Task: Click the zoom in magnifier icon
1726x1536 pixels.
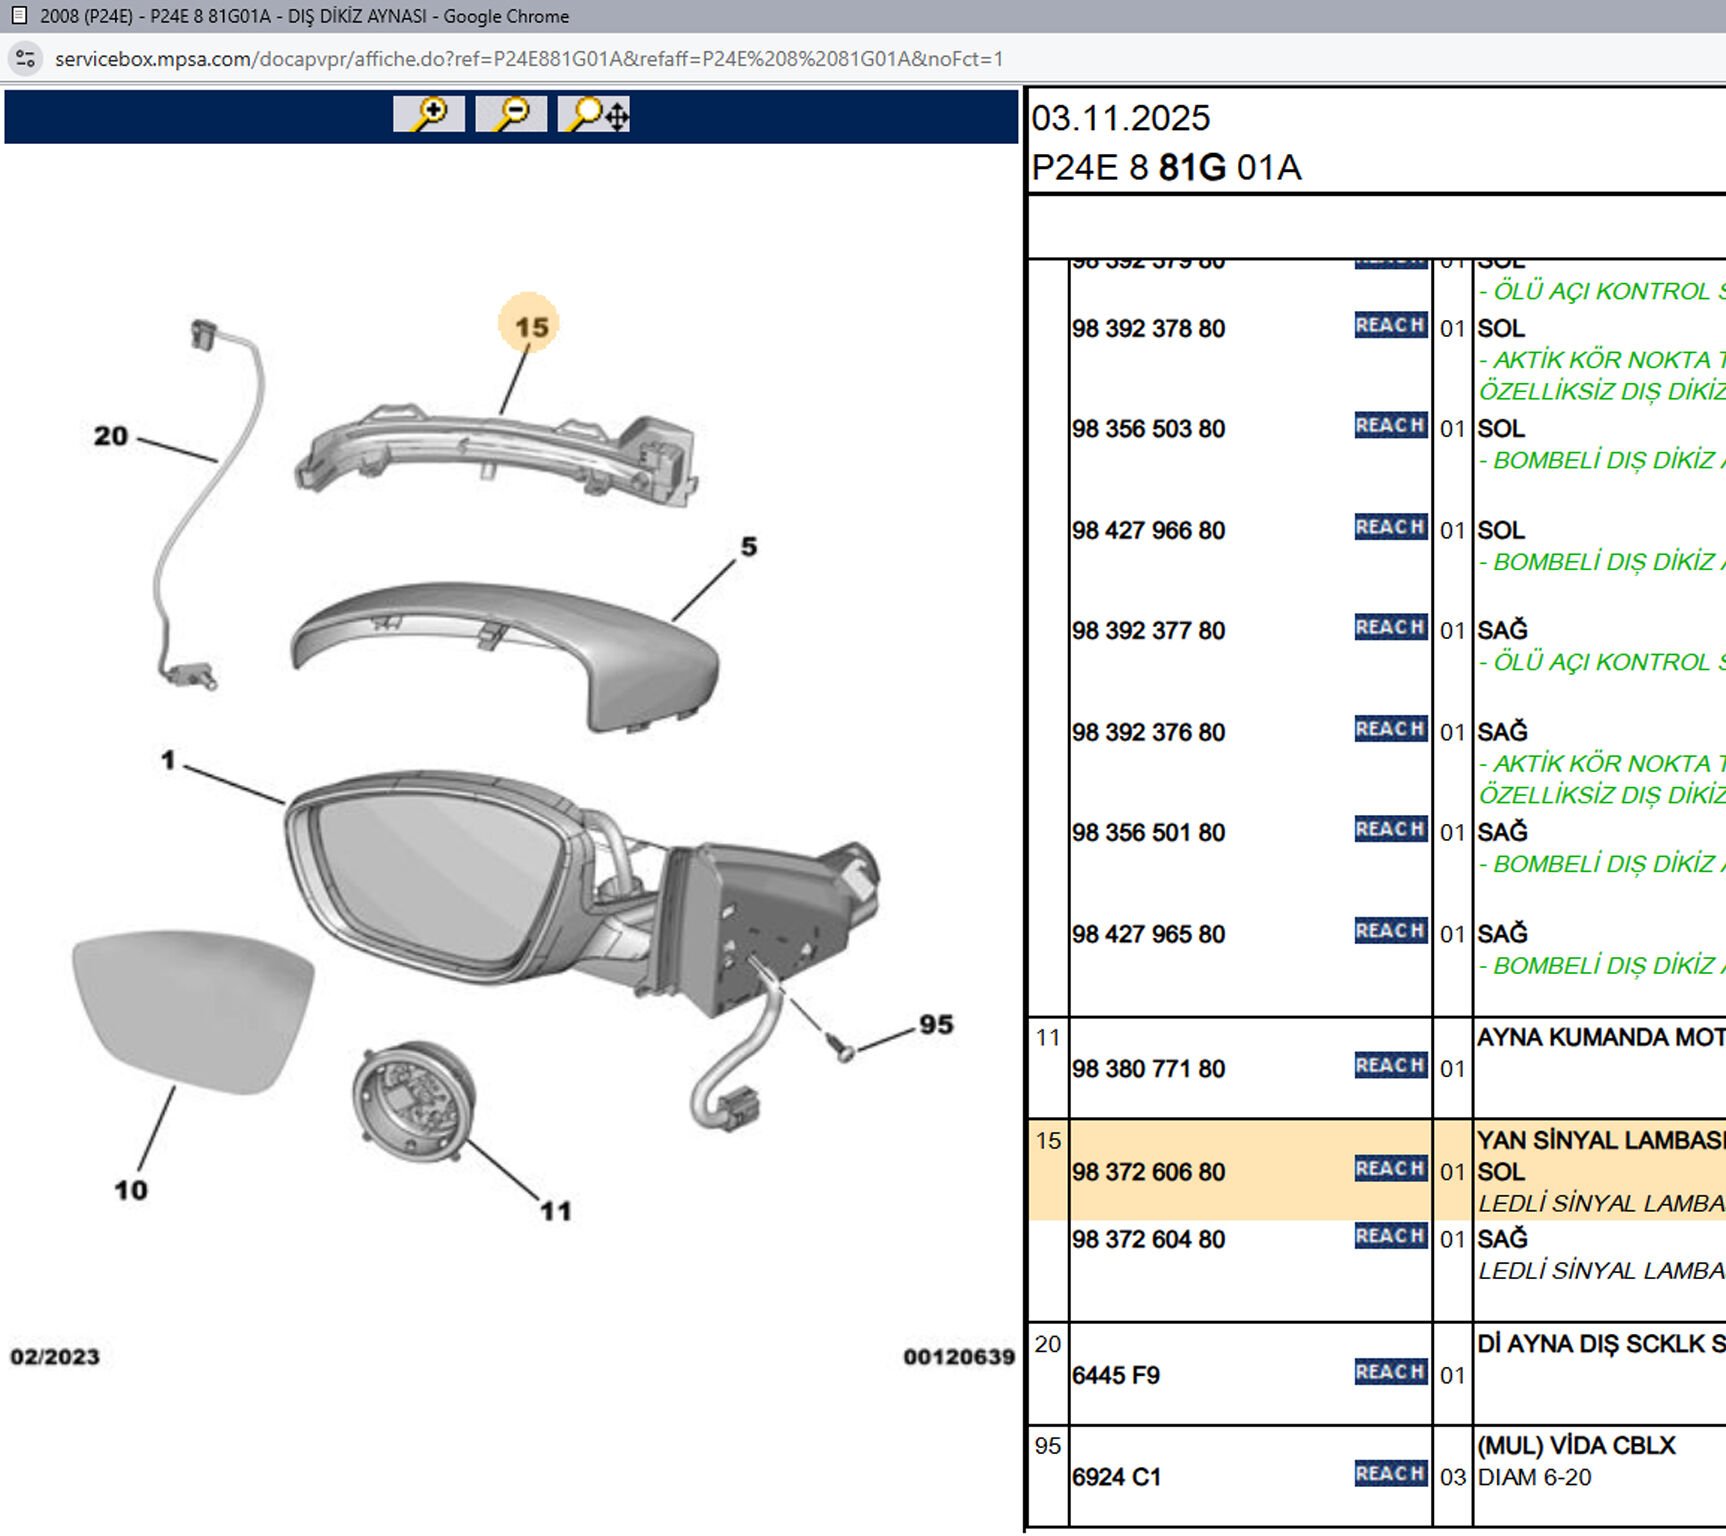Action: pos(429,114)
